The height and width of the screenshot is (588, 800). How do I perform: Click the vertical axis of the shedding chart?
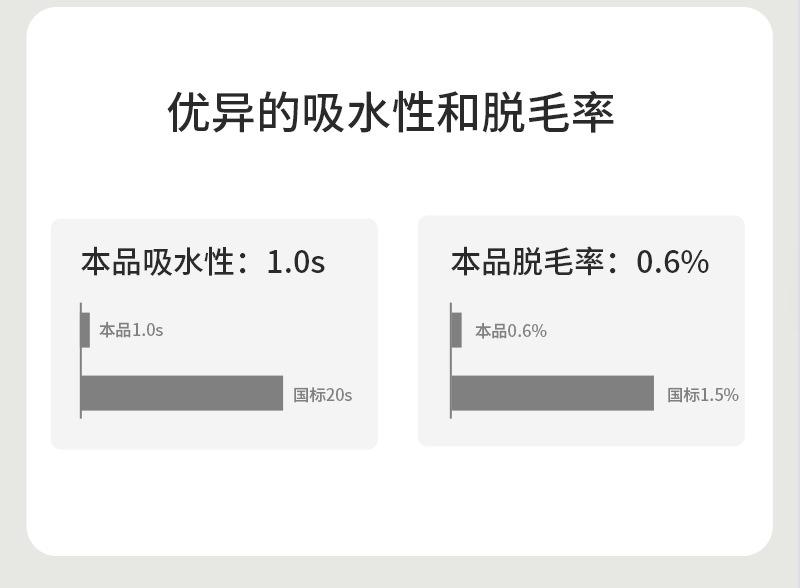tap(451, 360)
